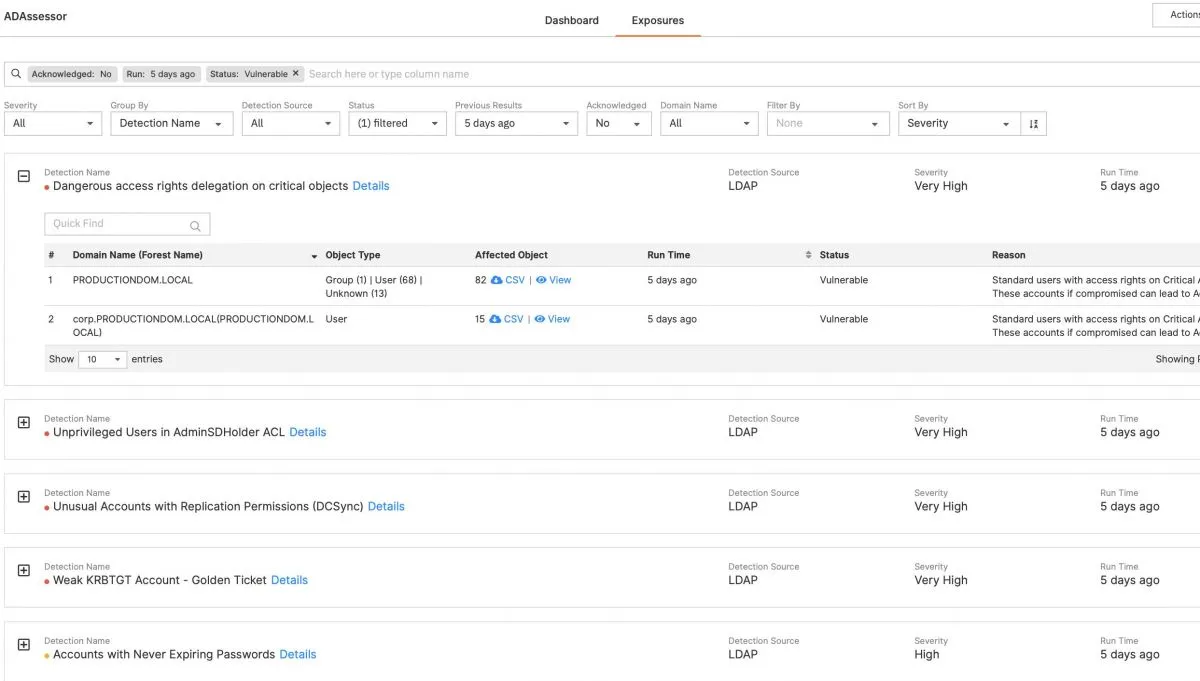The width and height of the screenshot is (1200, 681).
Task: View the 15 affected objects for corp.PRODUCTIONDOM.LOCAL
Action: [553, 319]
